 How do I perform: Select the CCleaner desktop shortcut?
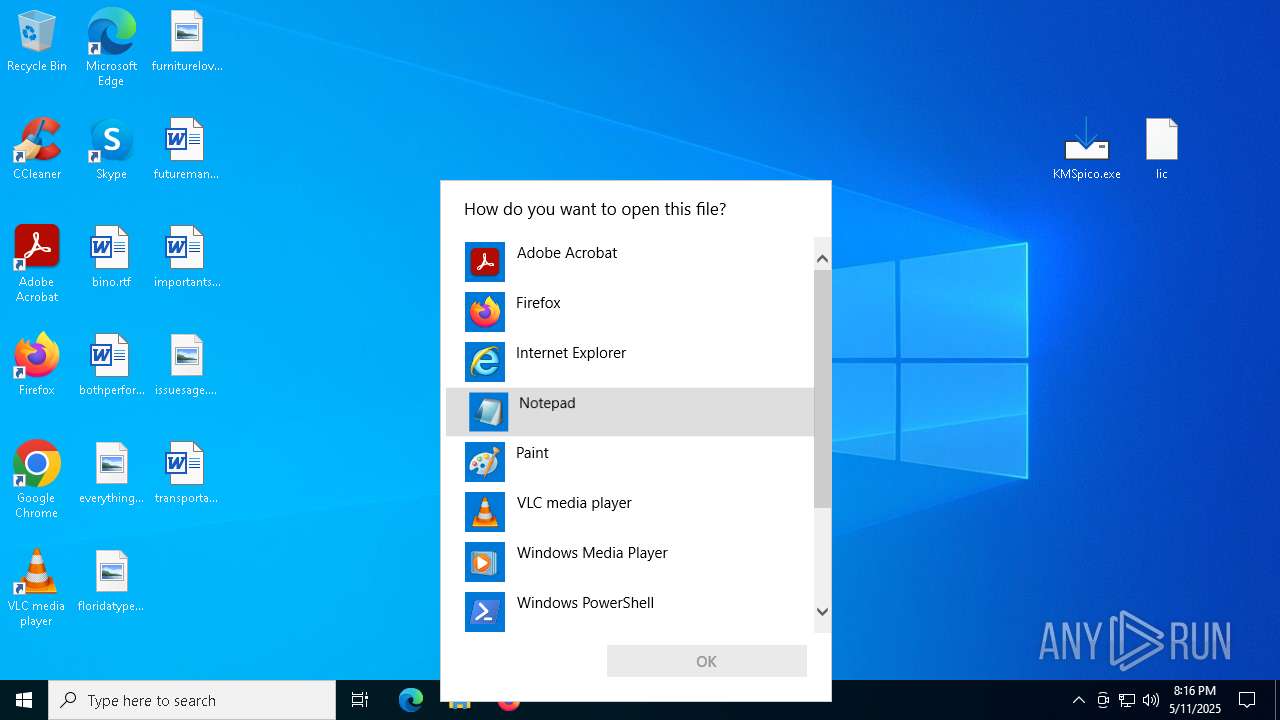(37, 149)
